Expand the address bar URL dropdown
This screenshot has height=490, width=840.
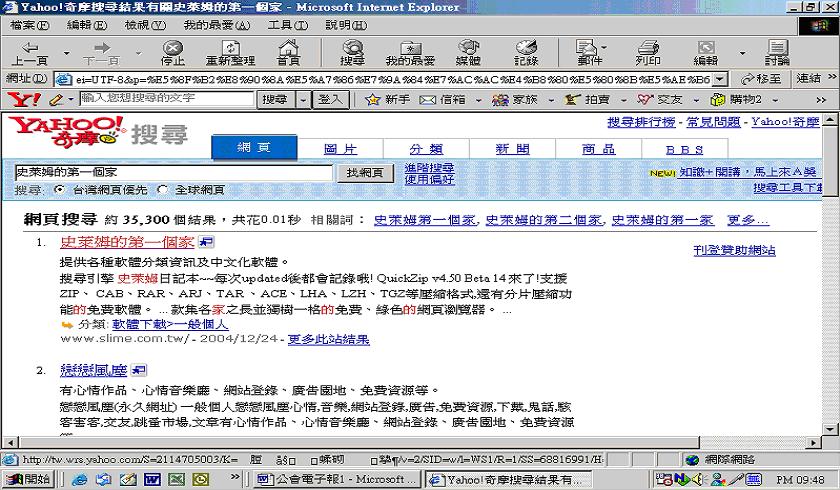pyautogui.click(x=718, y=79)
